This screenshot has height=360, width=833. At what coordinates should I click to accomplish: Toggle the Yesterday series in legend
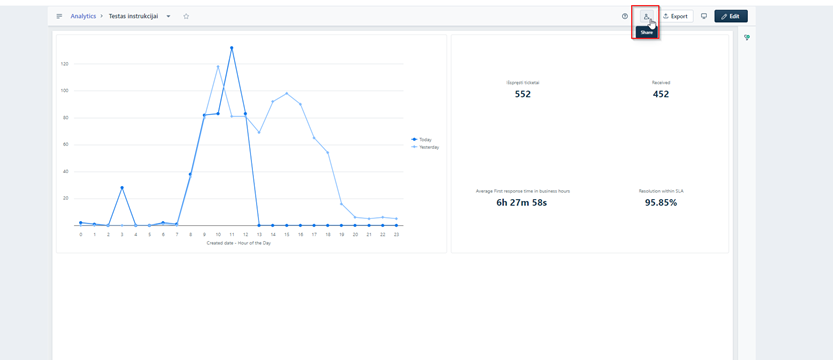coord(426,147)
